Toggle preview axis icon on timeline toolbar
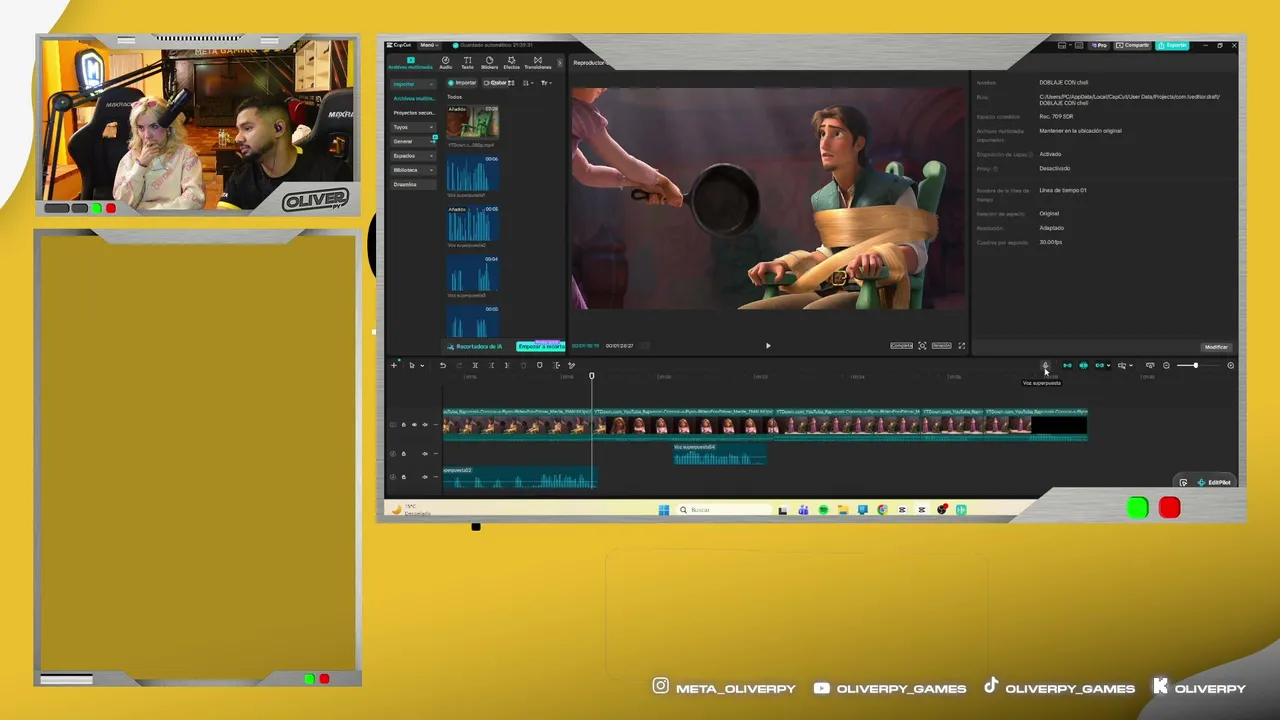The height and width of the screenshot is (720, 1280). pos(1121,365)
